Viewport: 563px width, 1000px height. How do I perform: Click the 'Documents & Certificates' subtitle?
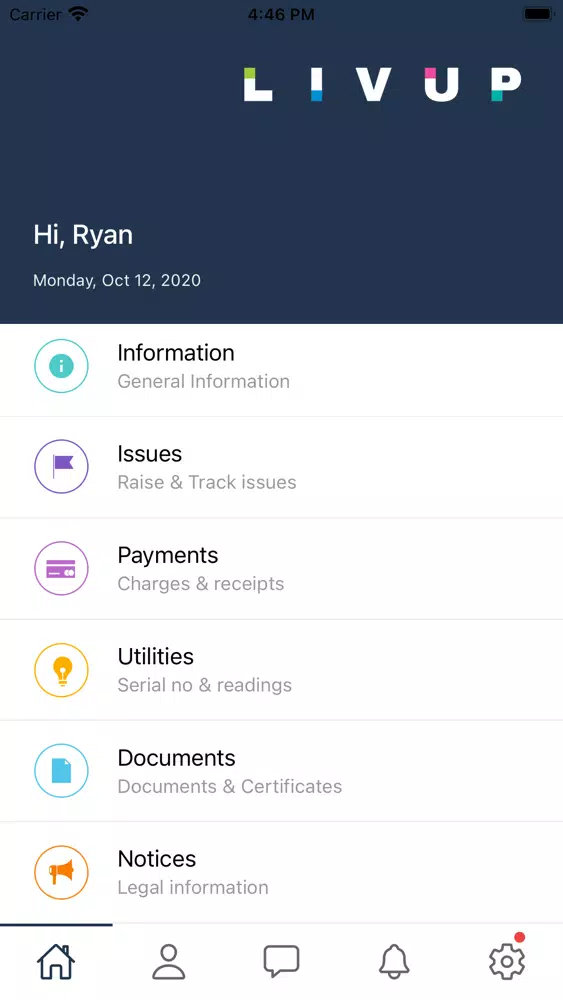[230, 786]
